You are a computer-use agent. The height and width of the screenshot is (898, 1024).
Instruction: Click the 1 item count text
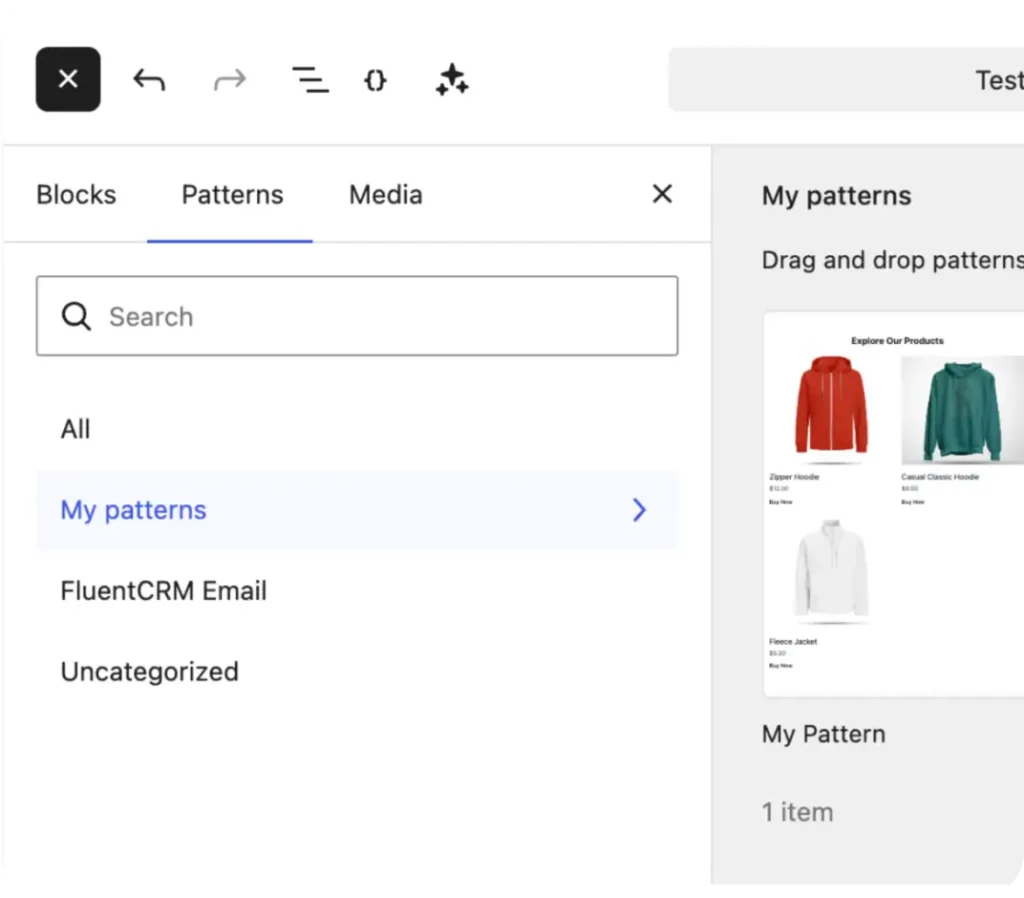(797, 812)
